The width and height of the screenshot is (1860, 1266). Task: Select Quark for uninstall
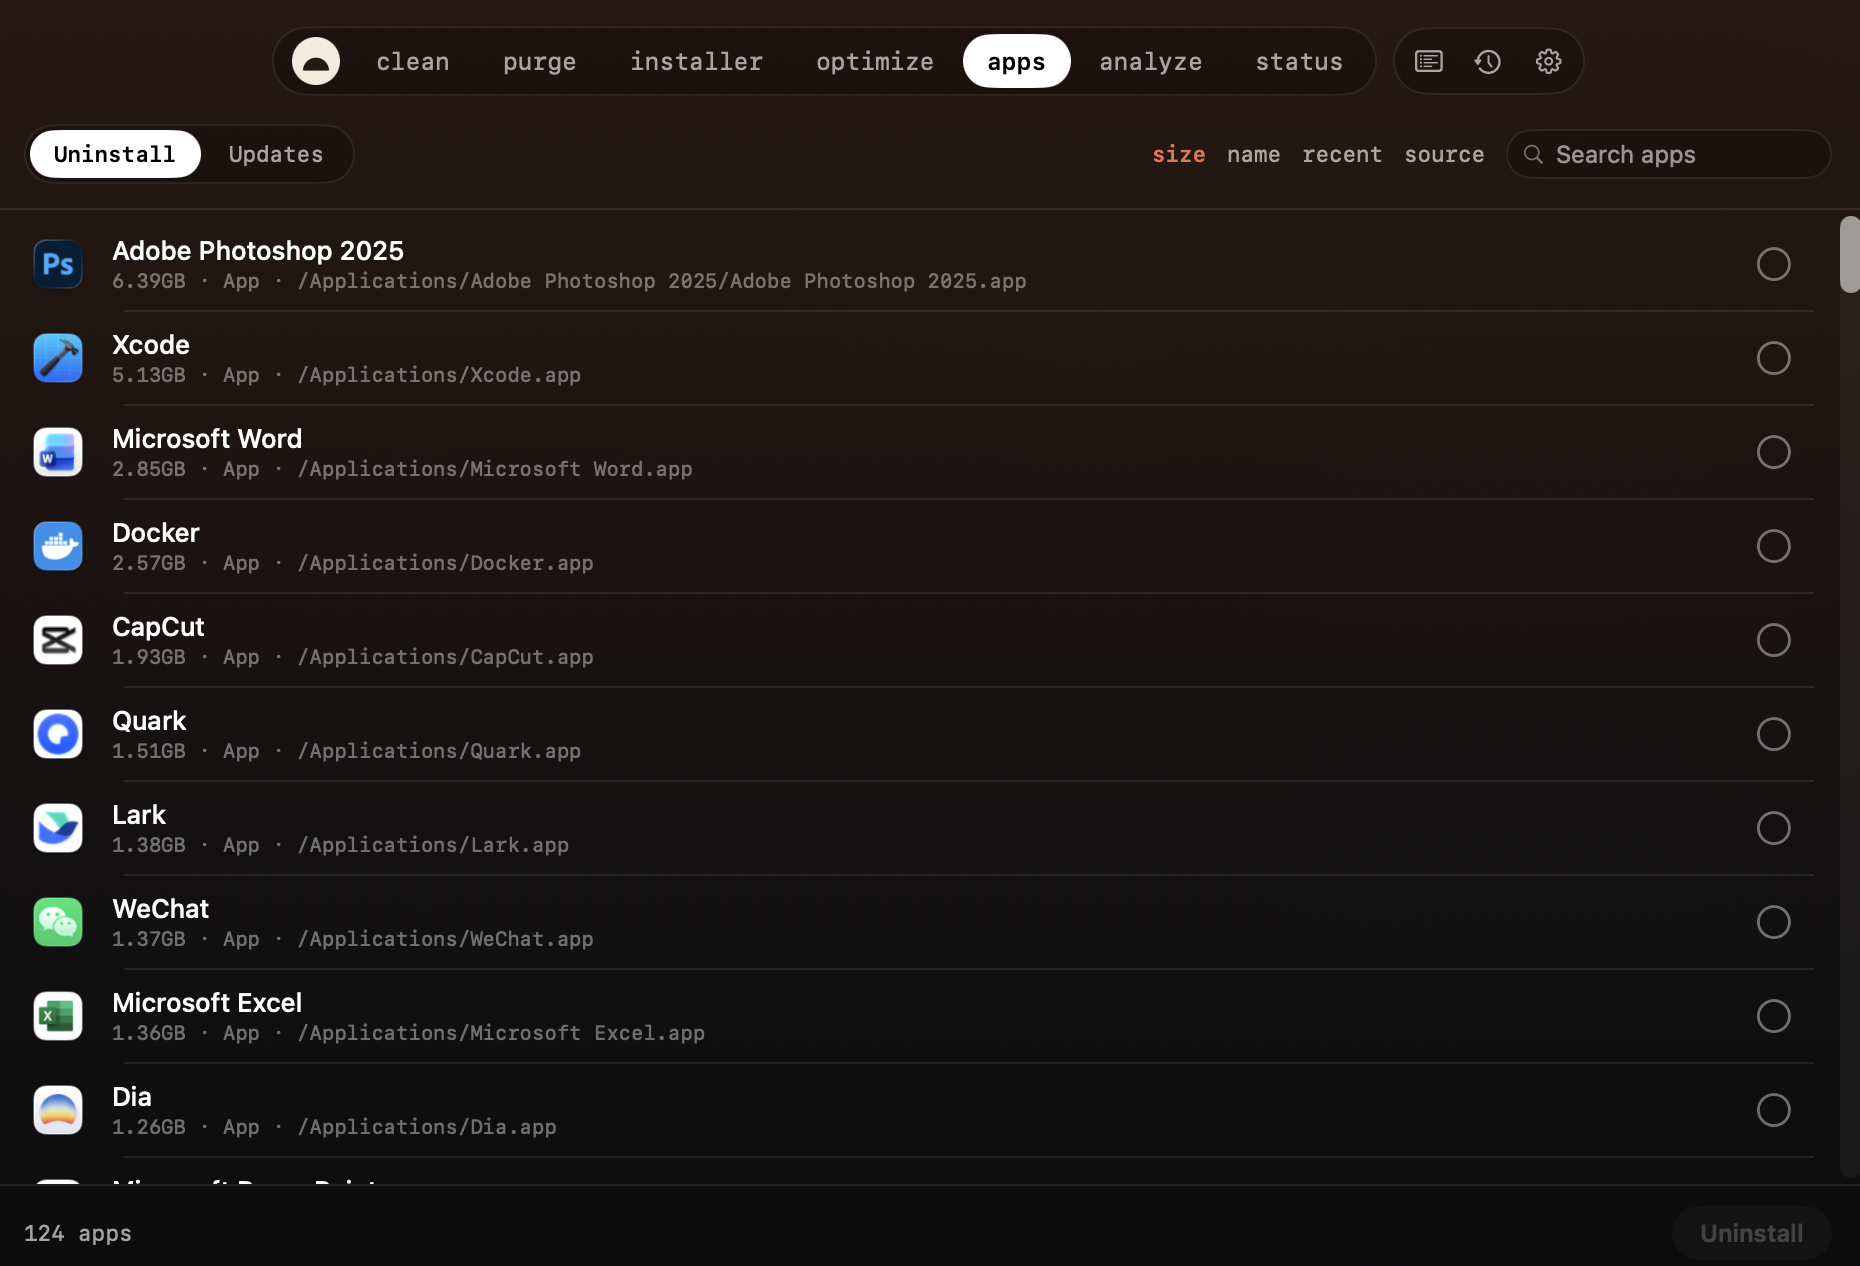point(1773,734)
